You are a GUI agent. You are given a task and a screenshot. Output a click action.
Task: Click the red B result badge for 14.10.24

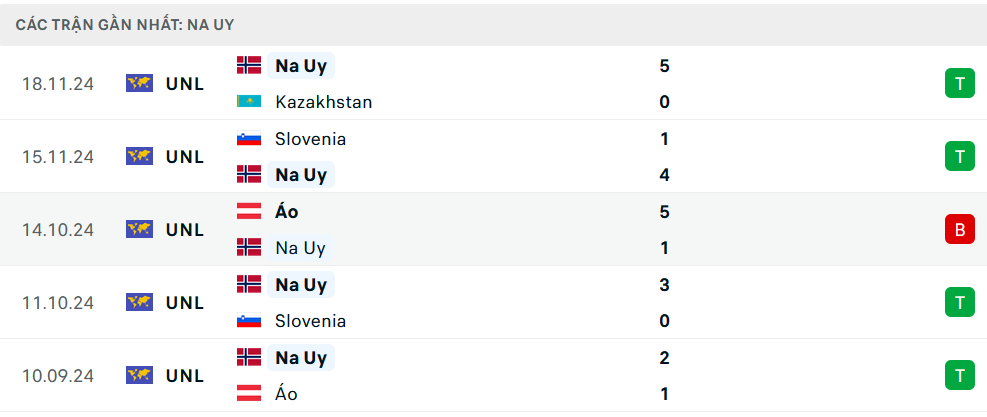pos(959,229)
